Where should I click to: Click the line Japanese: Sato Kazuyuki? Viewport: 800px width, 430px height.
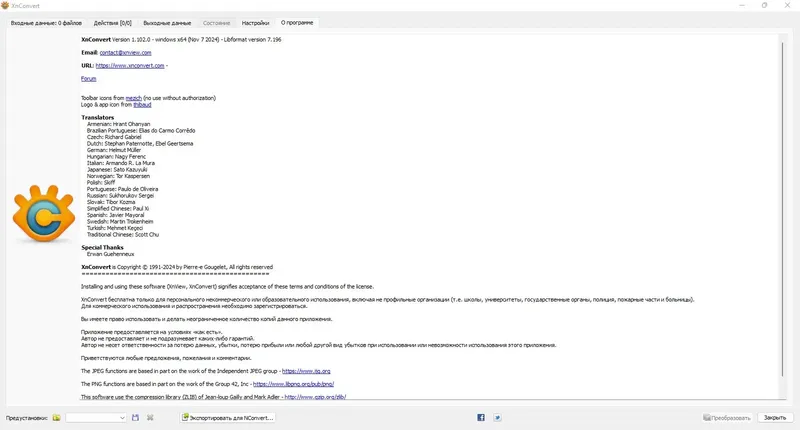tap(117, 169)
